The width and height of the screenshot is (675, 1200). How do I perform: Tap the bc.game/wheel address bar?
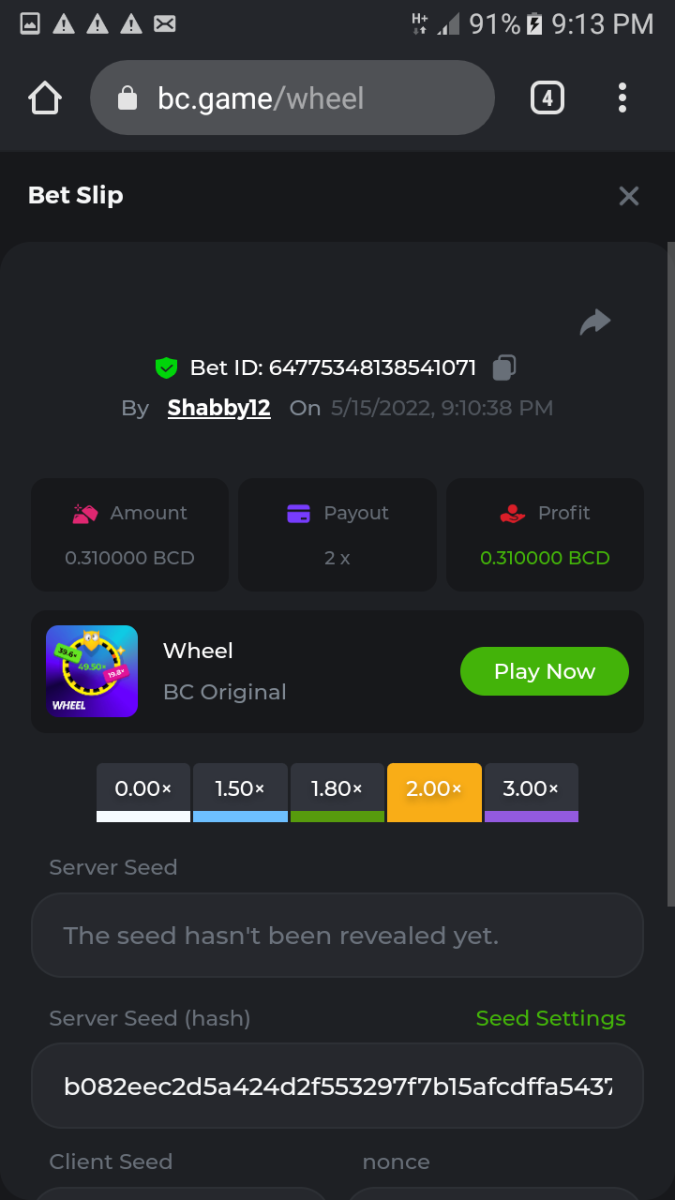tap(292, 98)
